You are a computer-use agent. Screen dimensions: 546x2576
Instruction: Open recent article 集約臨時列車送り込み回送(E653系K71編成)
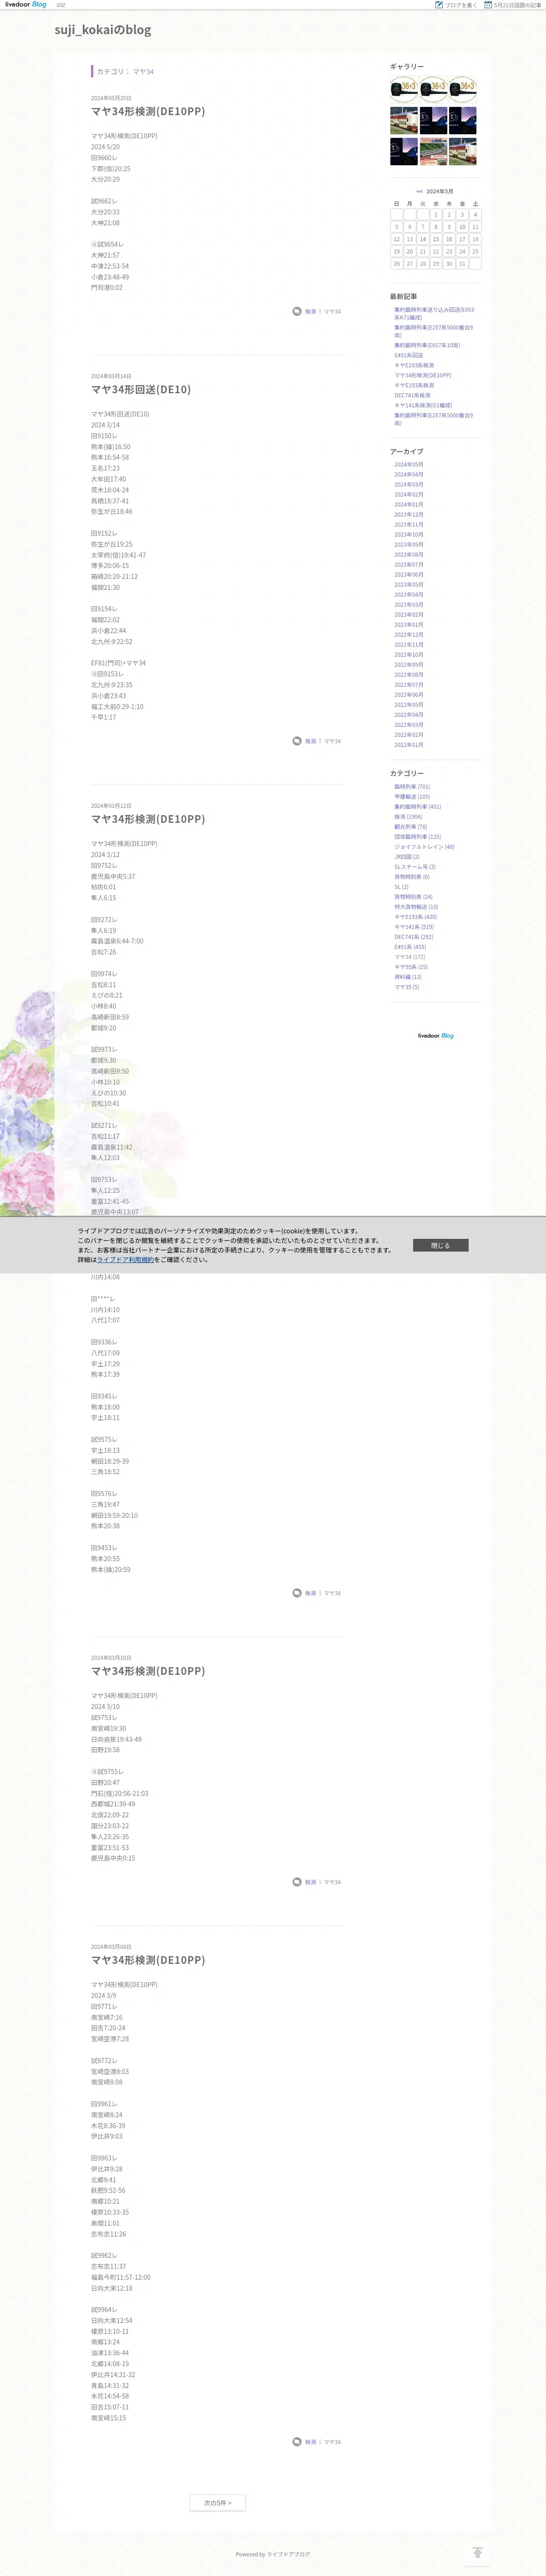(x=434, y=314)
